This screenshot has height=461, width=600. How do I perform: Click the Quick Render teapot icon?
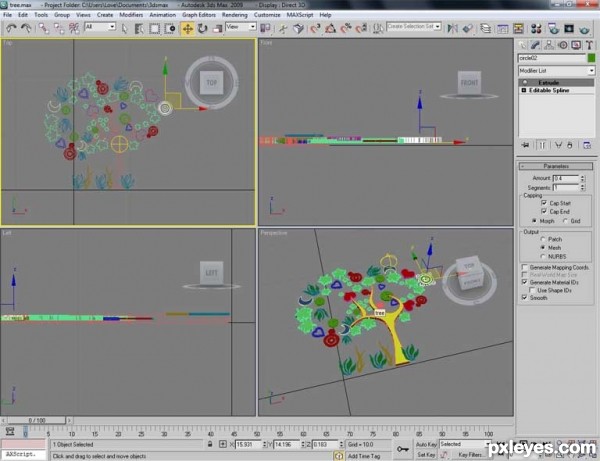click(x=584, y=28)
